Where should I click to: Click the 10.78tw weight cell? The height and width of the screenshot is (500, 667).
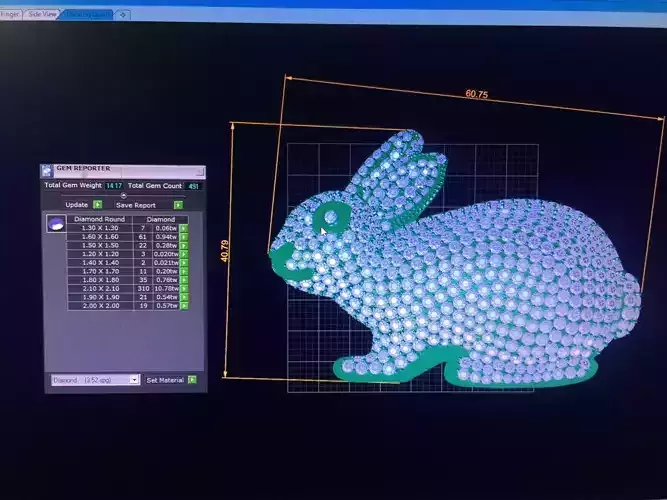(166, 289)
